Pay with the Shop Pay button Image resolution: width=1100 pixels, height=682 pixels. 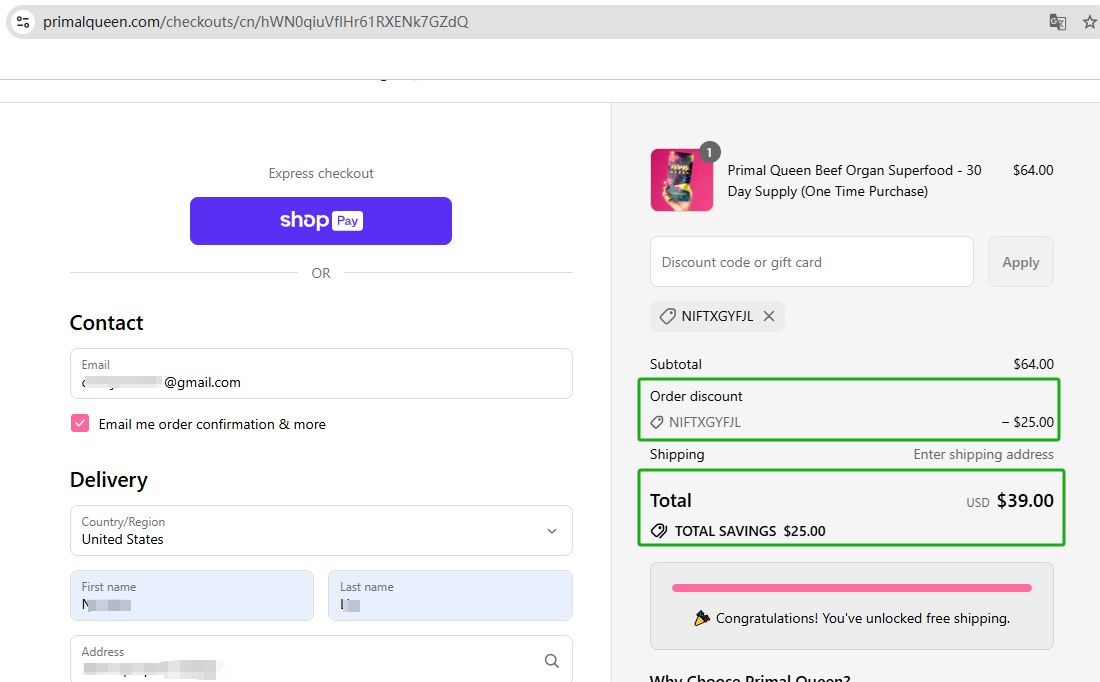pyautogui.click(x=321, y=221)
